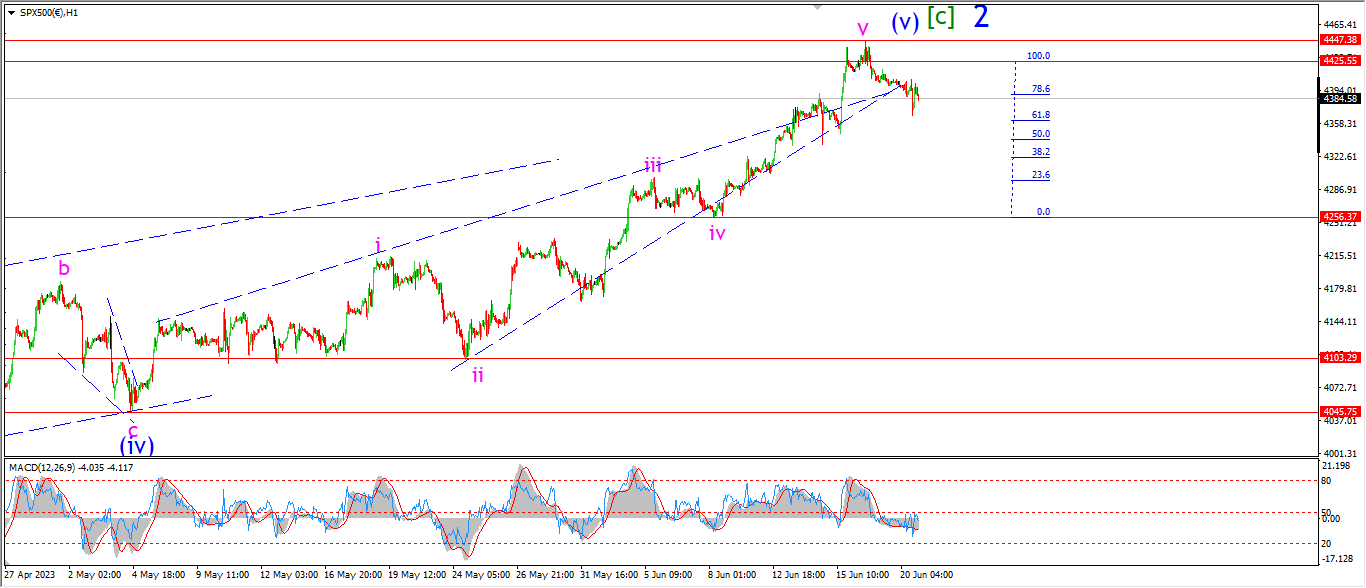Viewport: 1366px width, 588px height.
Task: Select the Fibonacci 38.2 level label
Action: tap(1040, 152)
